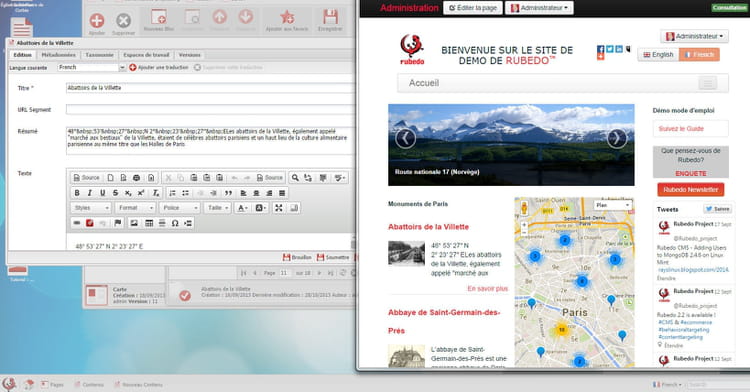Click the Brouillon save button
This screenshot has height=392, width=750.
point(297,257)
